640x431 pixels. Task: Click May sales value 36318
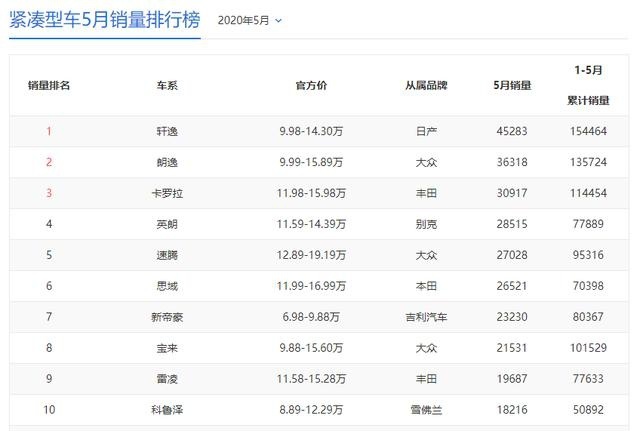coord(512,162)
